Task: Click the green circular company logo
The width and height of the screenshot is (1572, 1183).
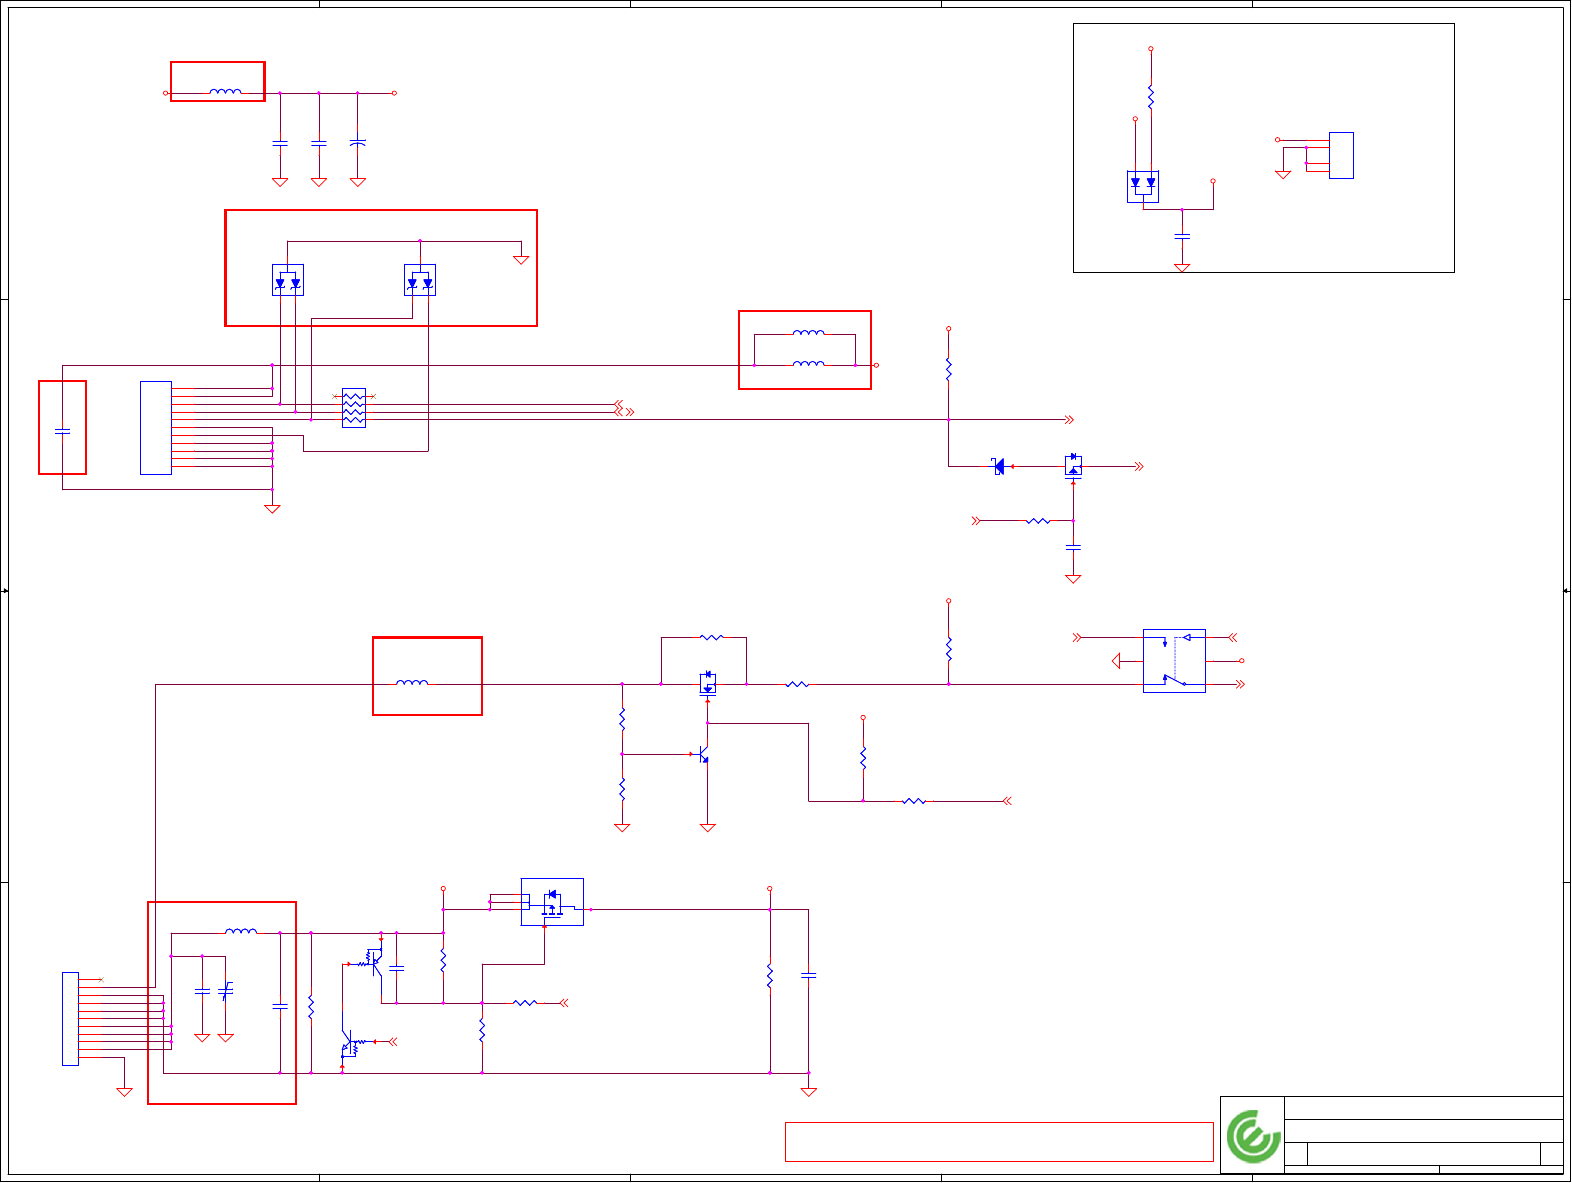Action: pos(1254,1136)
